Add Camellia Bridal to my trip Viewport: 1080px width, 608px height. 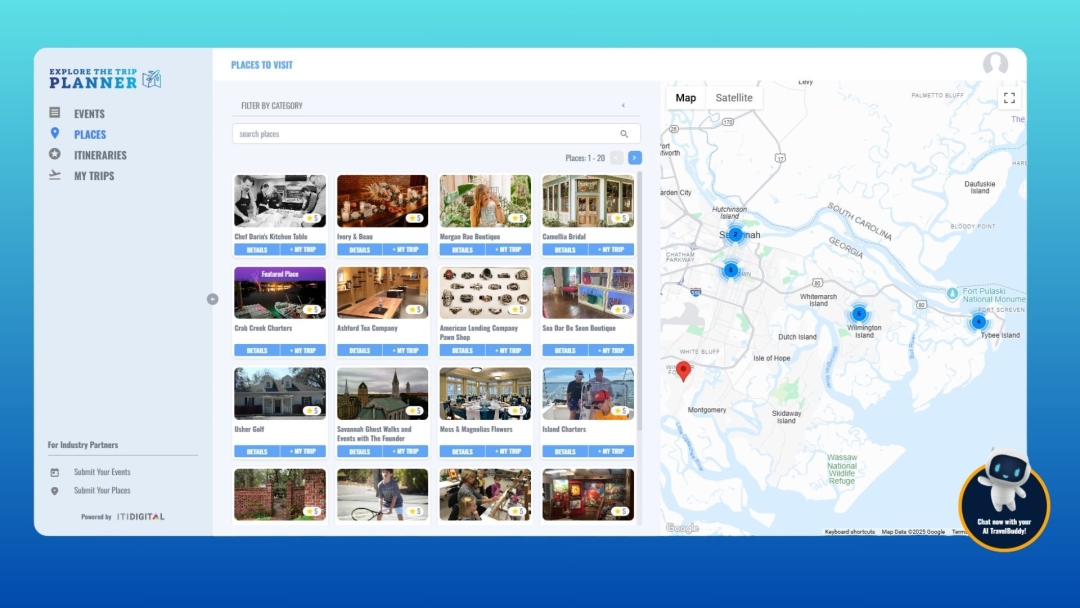[611, 250]
